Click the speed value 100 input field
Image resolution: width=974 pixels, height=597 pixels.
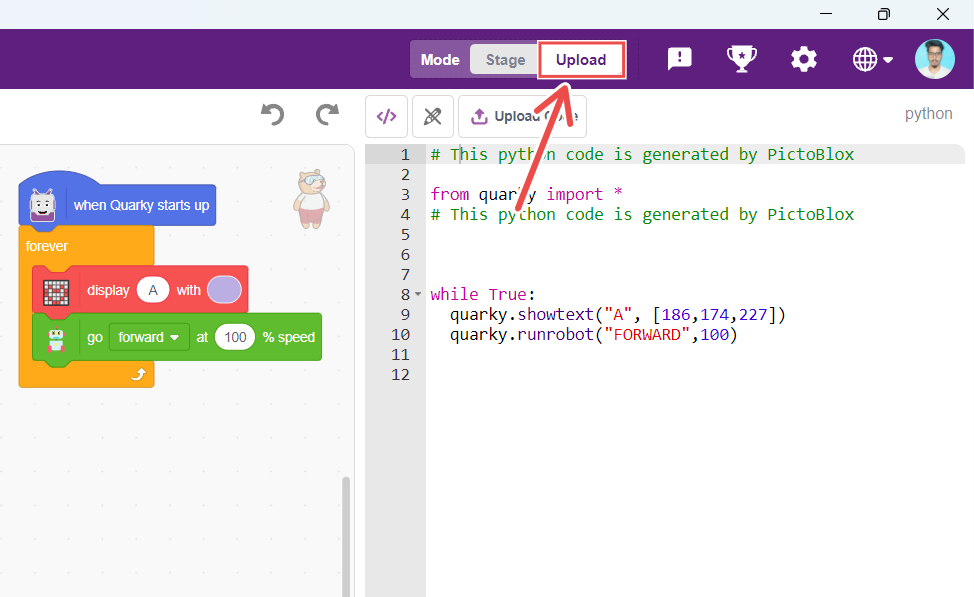point(235,337)
